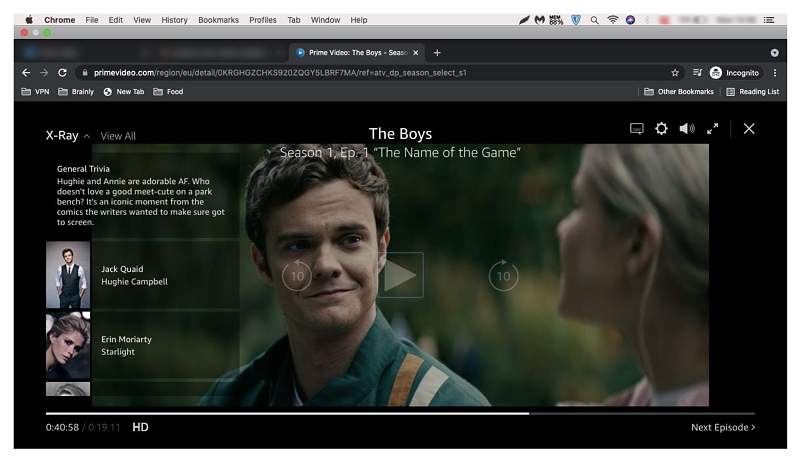Click the HD quality badge
The height and width of the screenshot is (462, 806).
click(140, 427)
